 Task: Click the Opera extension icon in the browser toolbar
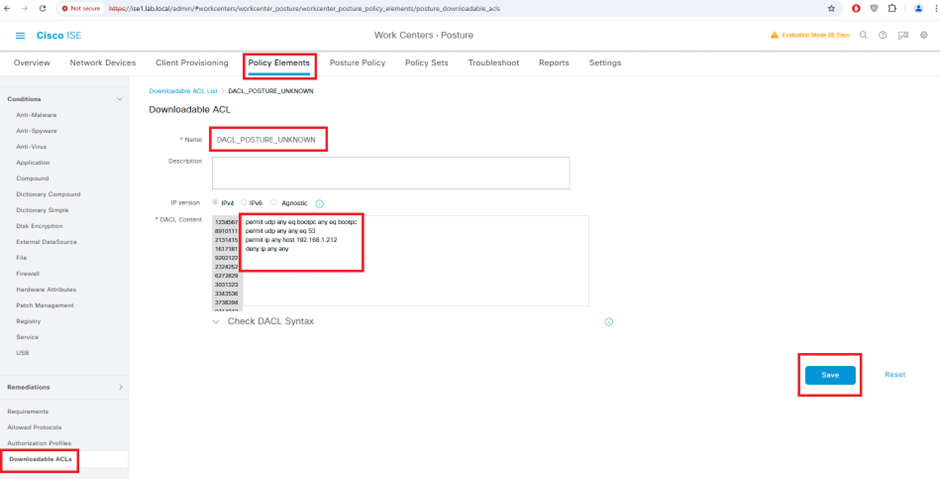click(857, 8)
